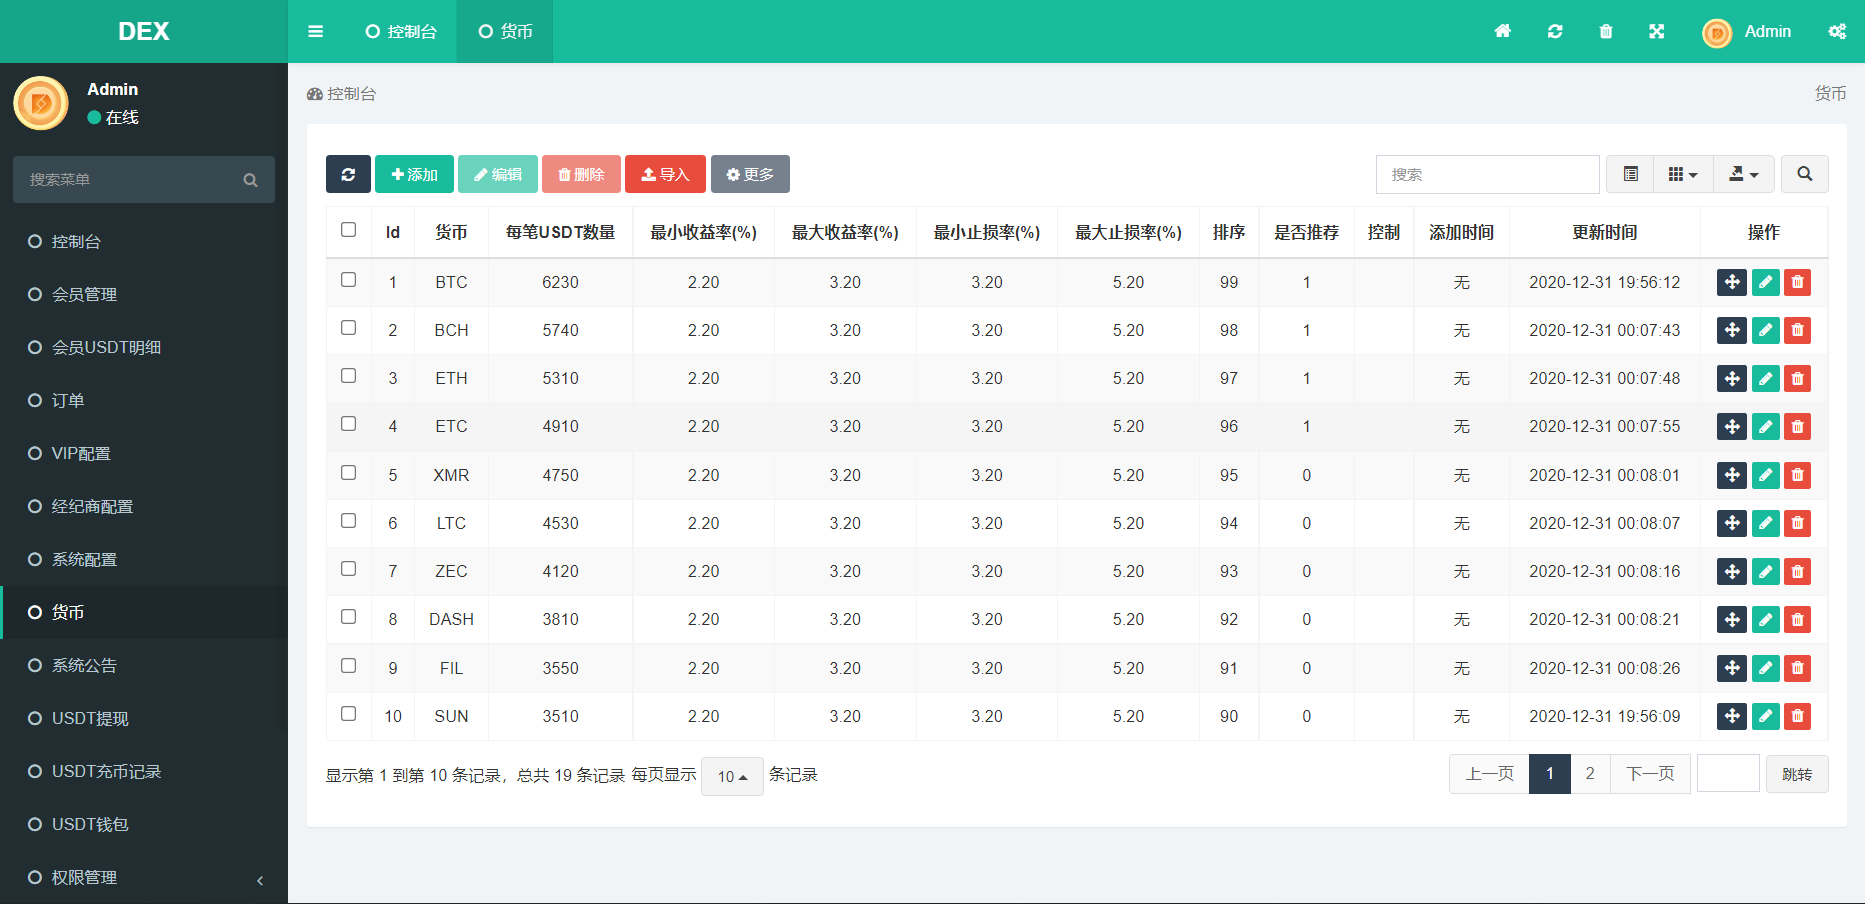Click the red 导入 import button
The width and height of the screenshot is (1865, 904).
pos(665,174)
